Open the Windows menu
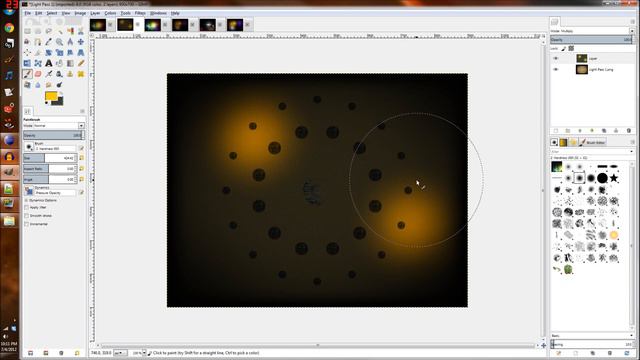The width and height of the screenshot is (640, 360). (x=158, y=13)
